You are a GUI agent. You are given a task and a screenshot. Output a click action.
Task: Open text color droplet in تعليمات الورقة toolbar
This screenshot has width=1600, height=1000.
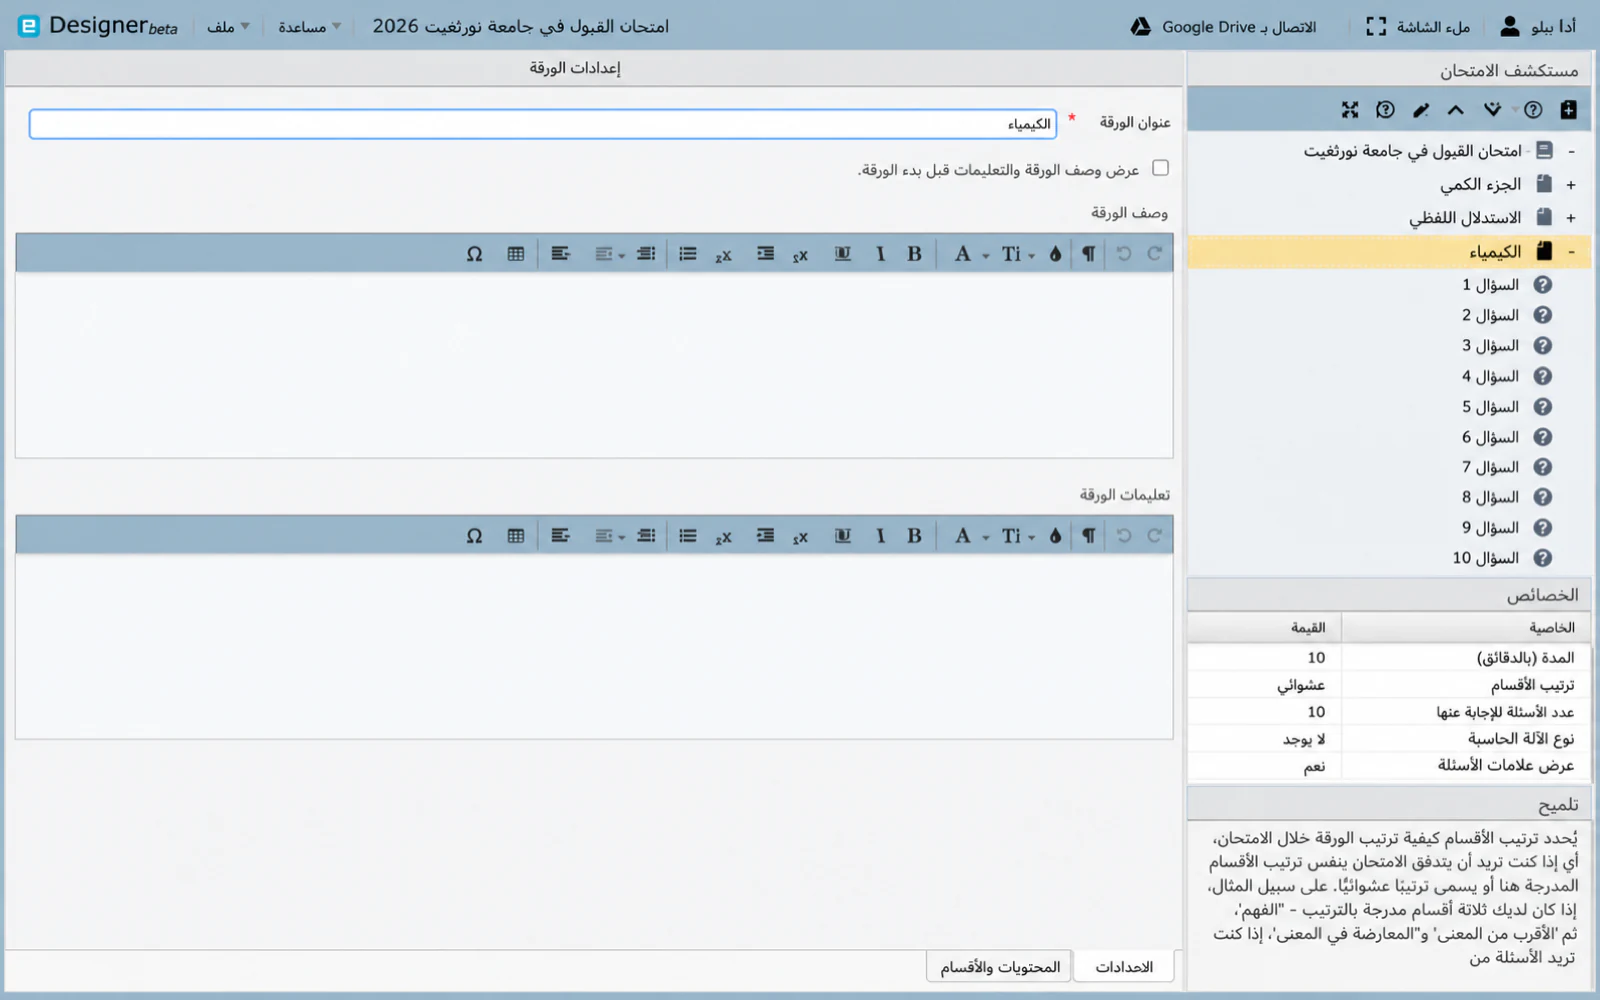(1055, 536)
